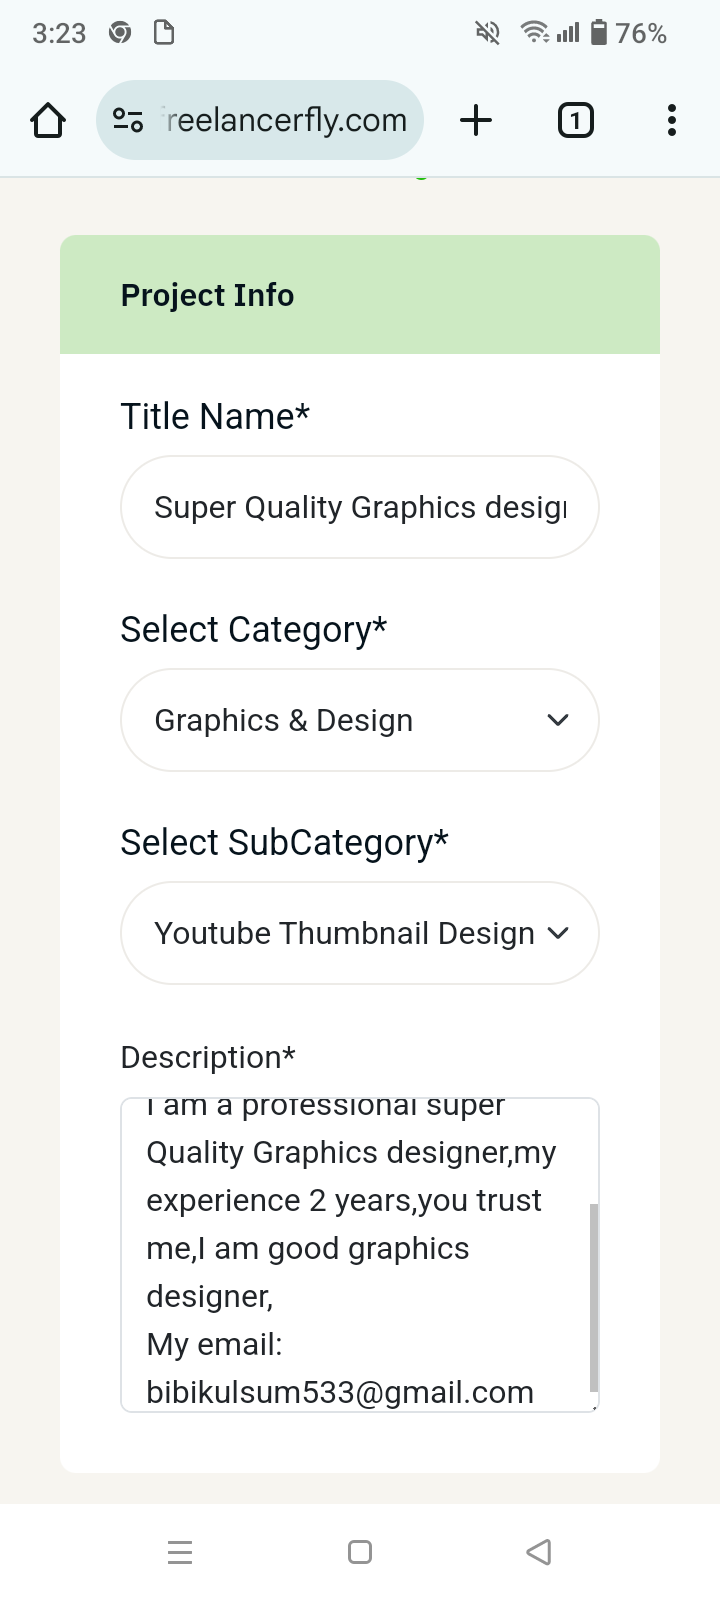720x1600 pixels.
Task: Tap the freelancerfly.com address bar
Action: point(286,121)
